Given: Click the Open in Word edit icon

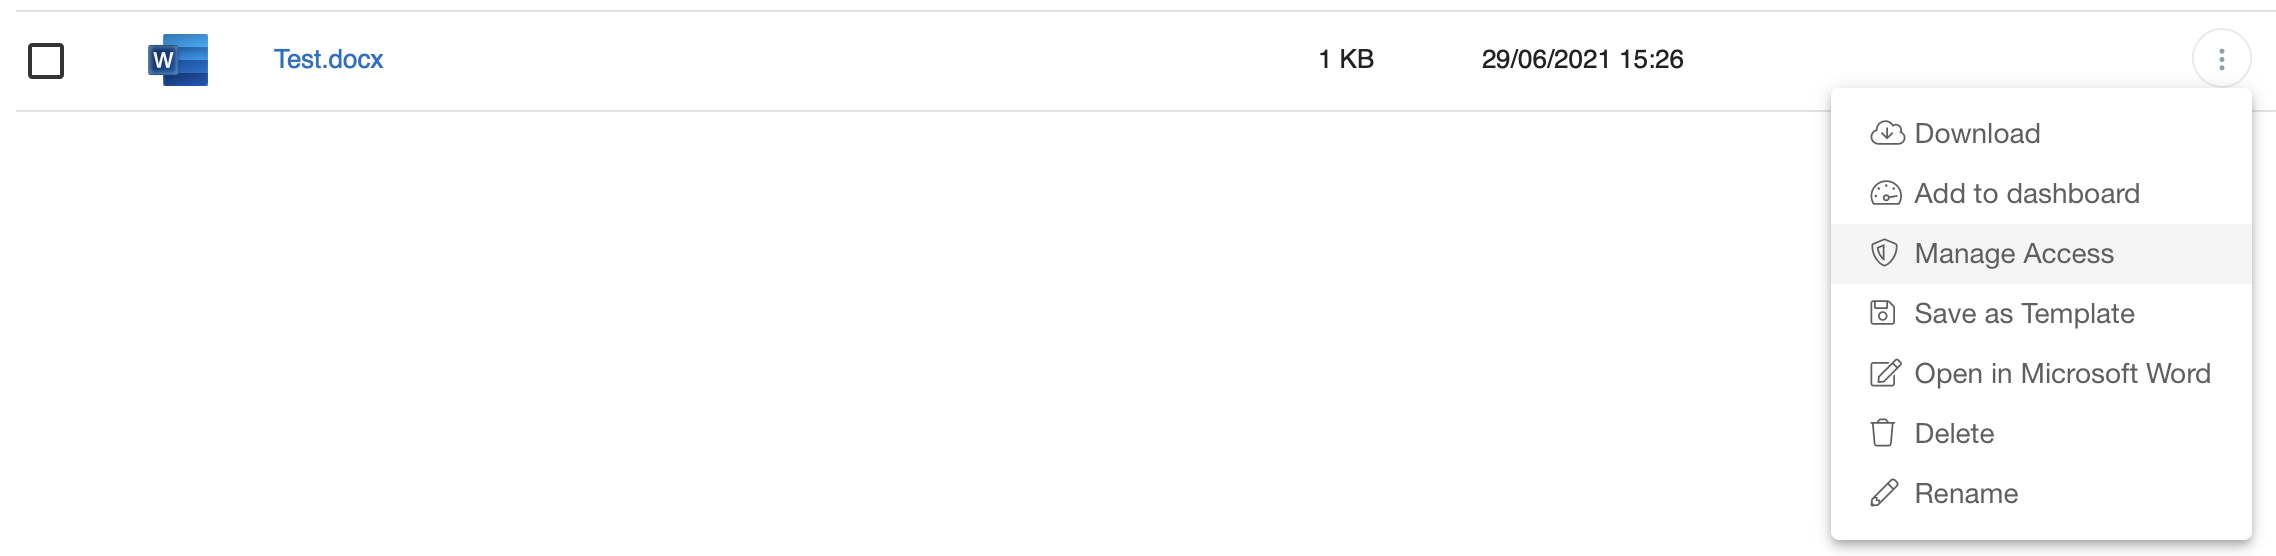Looking at the screenshot, I should point(1885,373).
